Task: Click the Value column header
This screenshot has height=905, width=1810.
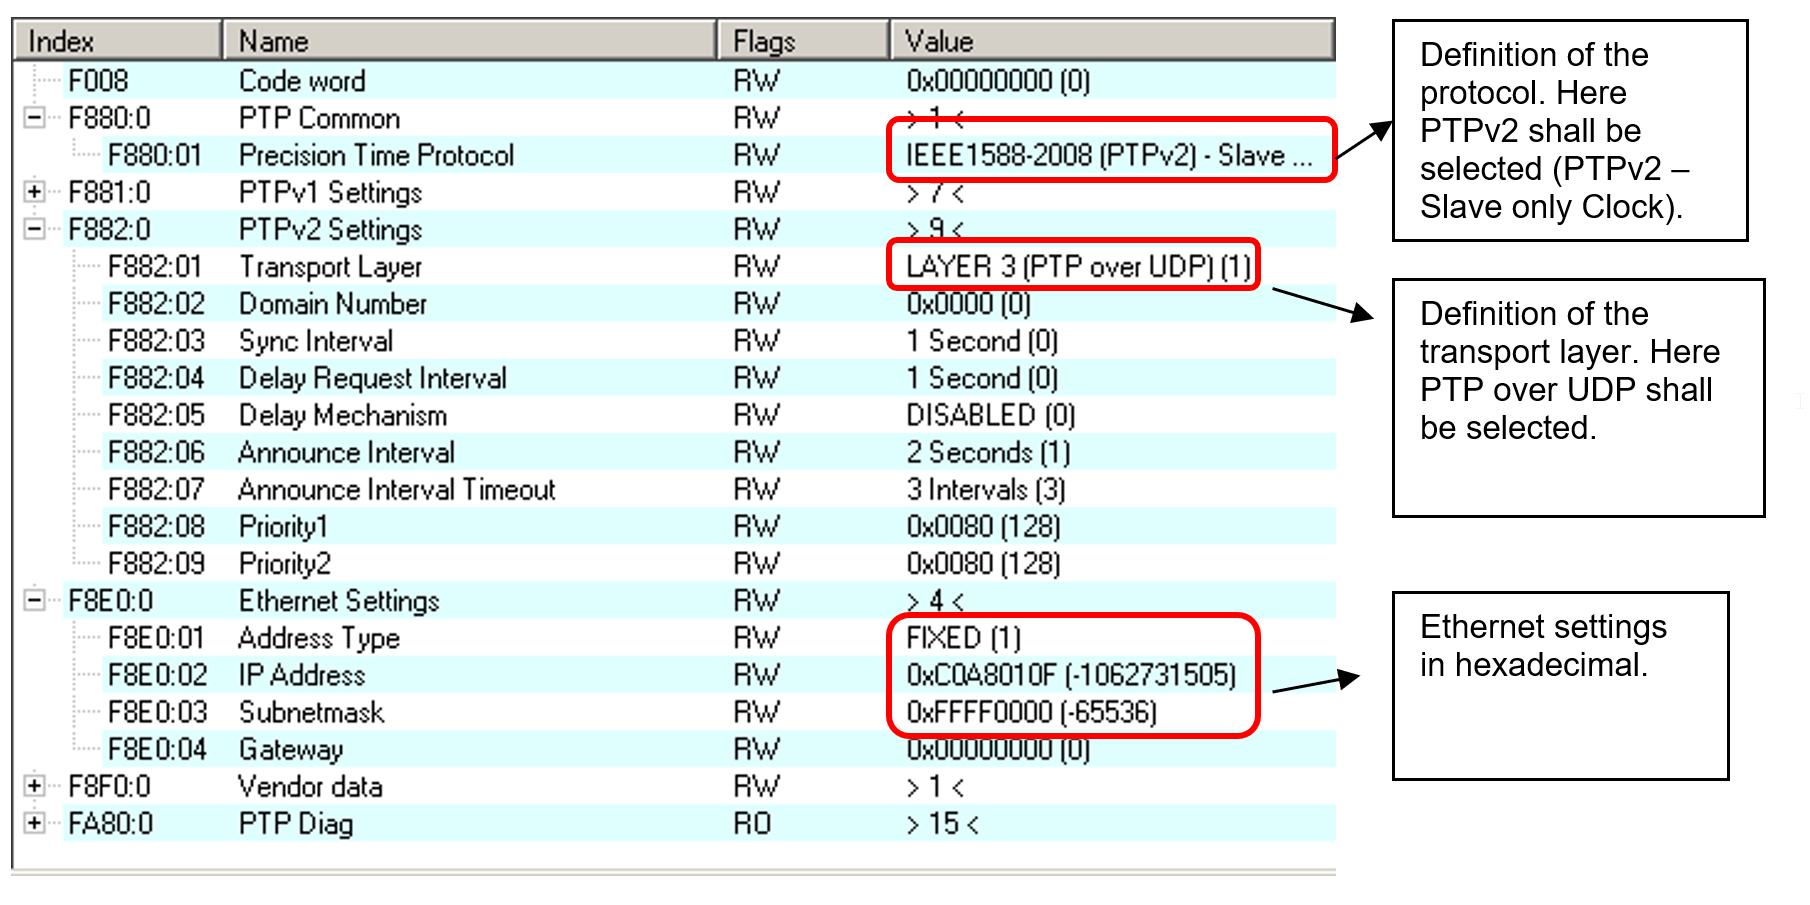Action: point(1112,41)
